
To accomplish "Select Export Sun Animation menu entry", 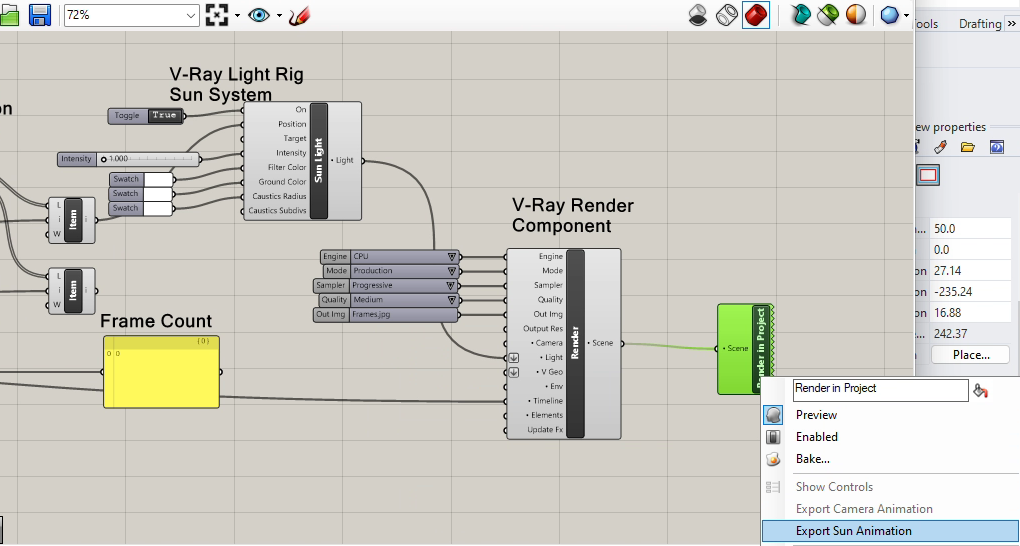I will tap(853, 531).
